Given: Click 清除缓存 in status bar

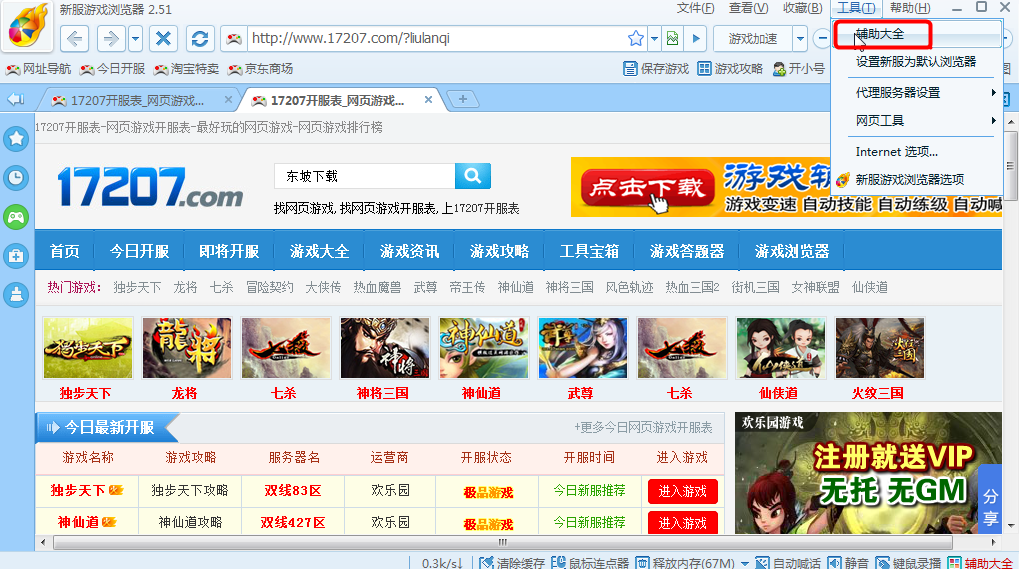Looking at the screenshot, I should coord(512,563).
